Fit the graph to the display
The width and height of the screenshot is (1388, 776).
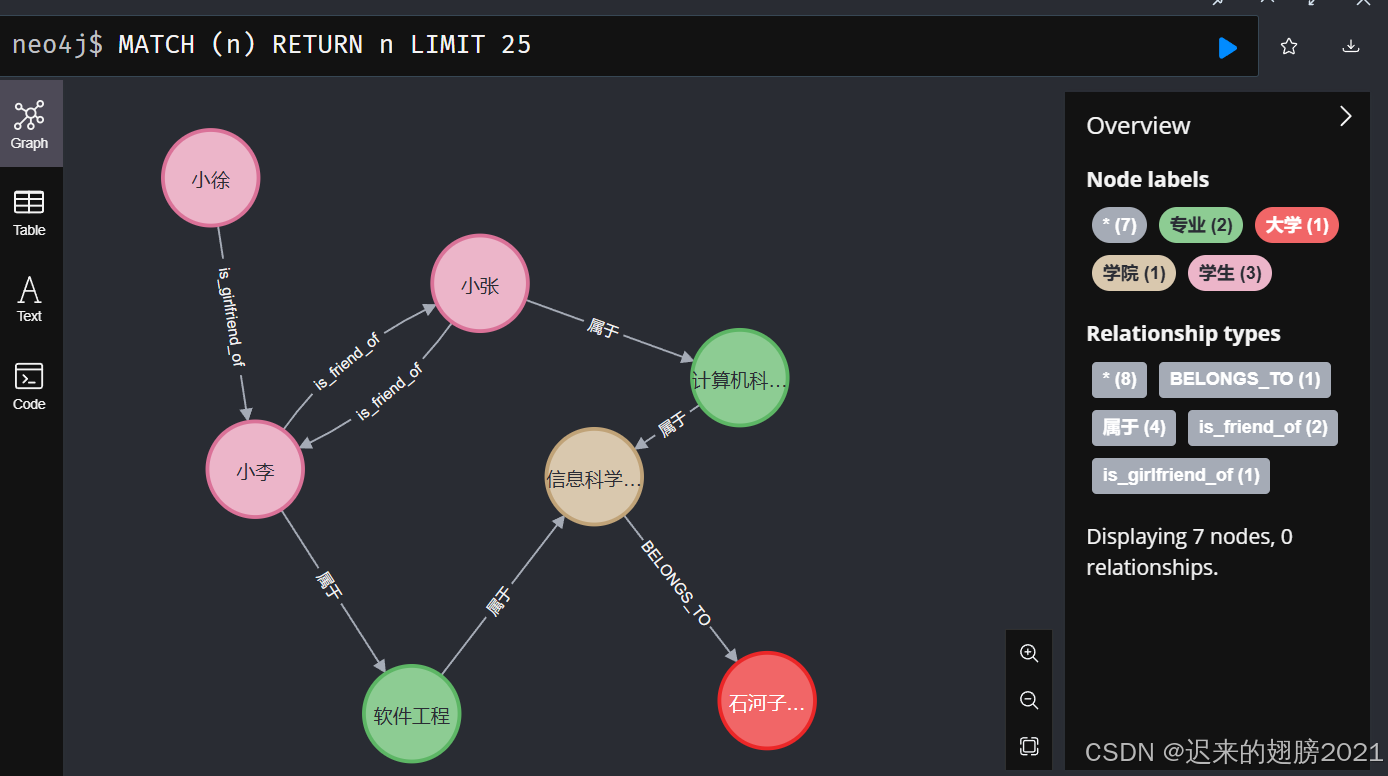coord(1029,747)
